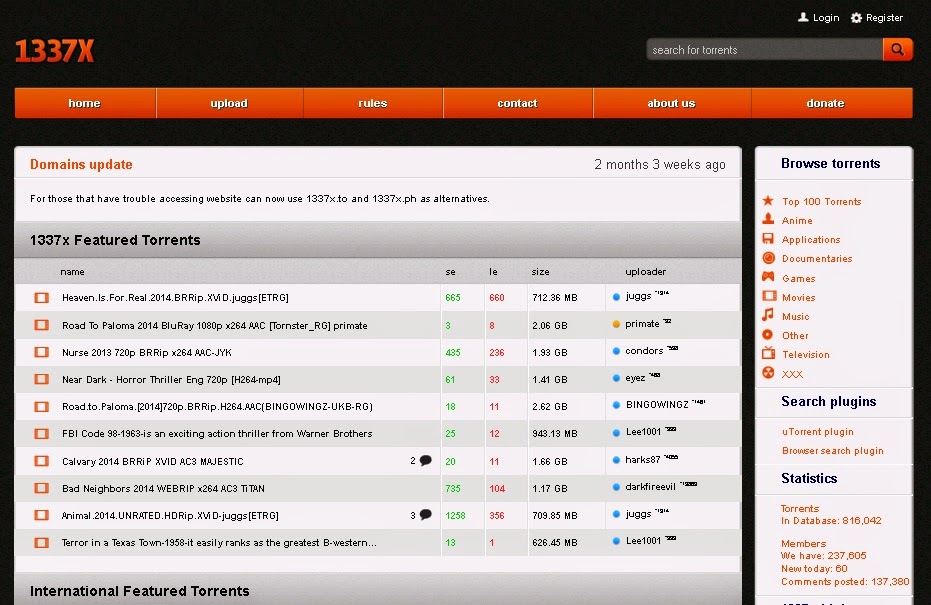Tick checkbox beside Nurse 2013 torrent

tap(40, 352)
